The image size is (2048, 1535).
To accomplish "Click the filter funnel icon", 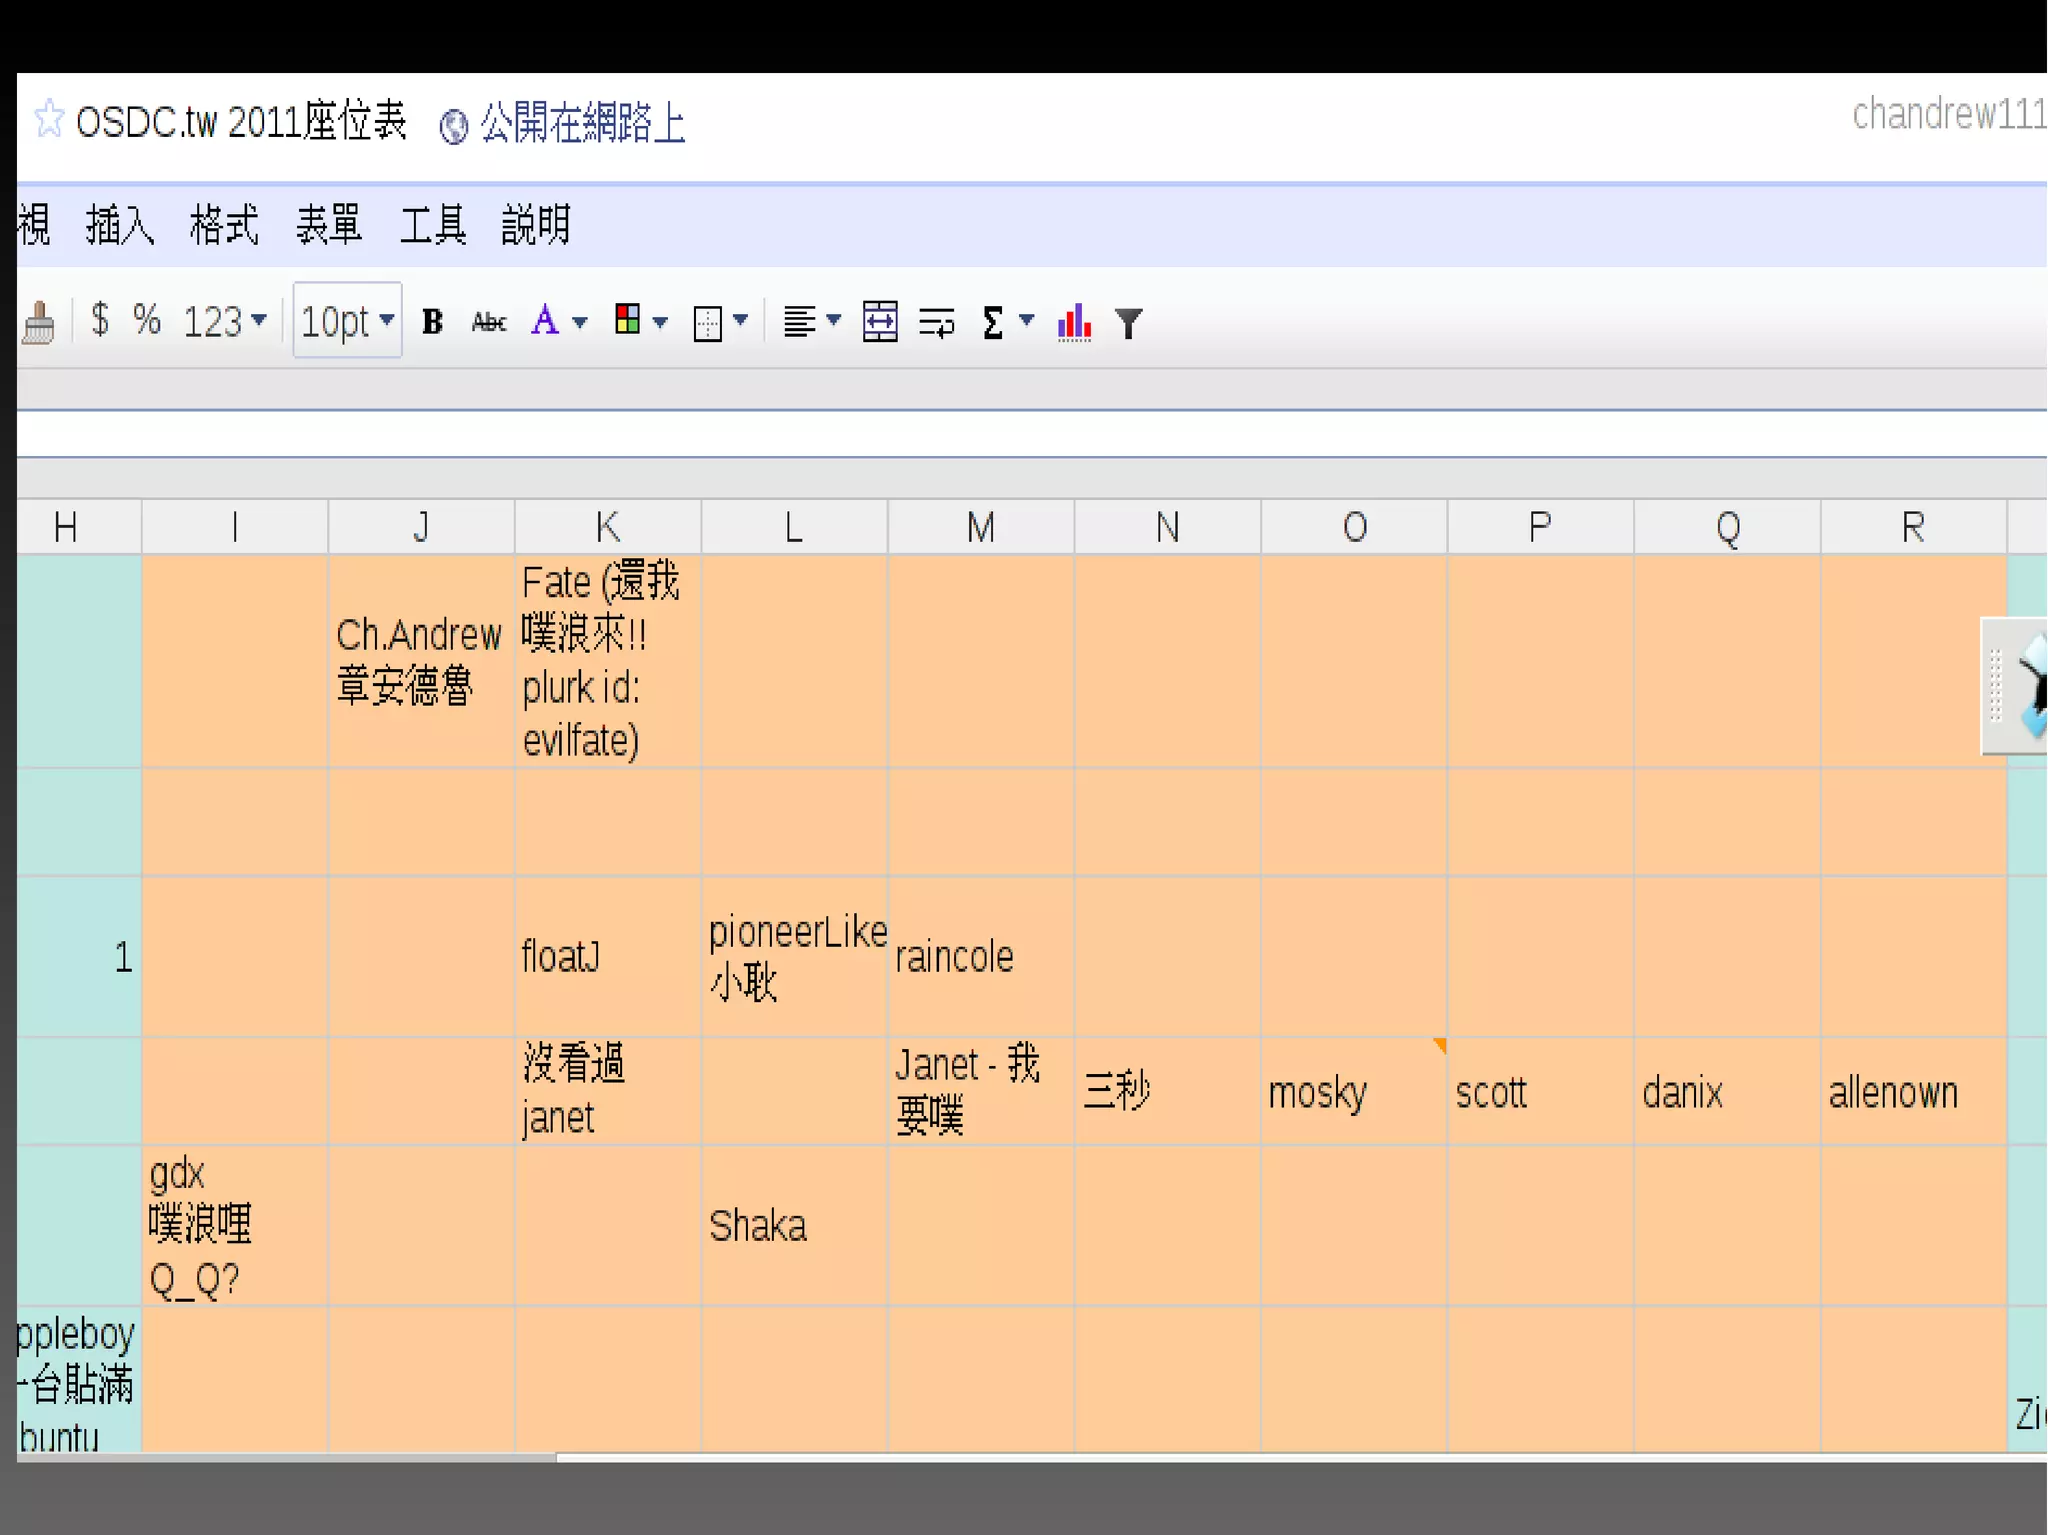I will (x=1128, y=323).
